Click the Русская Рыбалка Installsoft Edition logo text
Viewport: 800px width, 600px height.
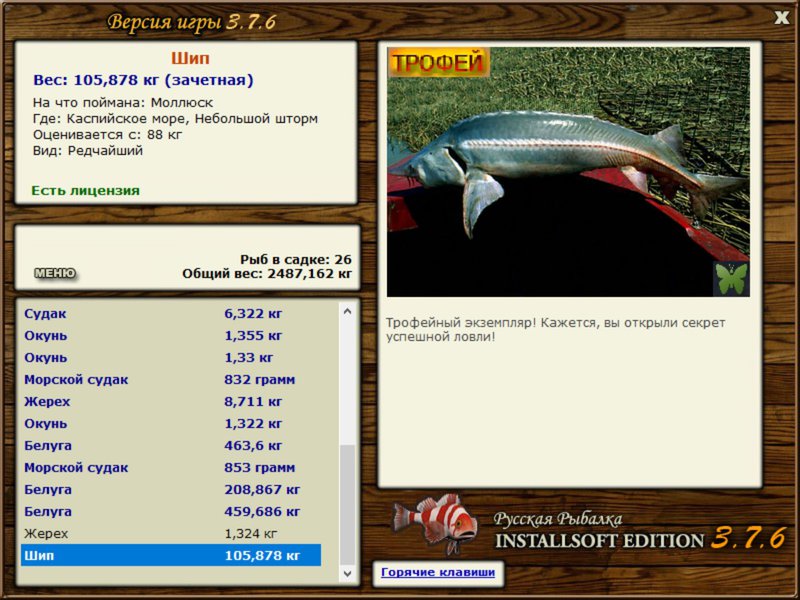point(640,531)
